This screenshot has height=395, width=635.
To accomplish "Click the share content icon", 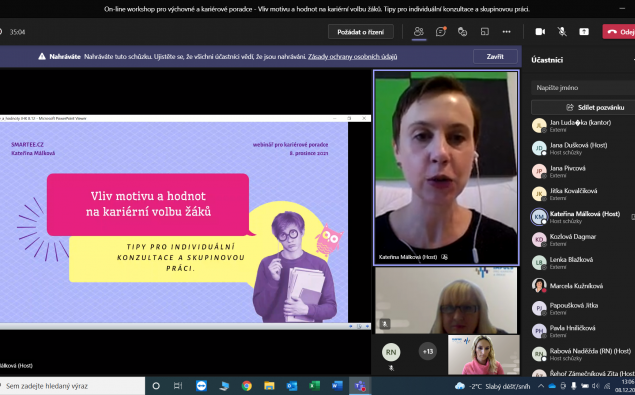I will pyautogui.click(x=584, y=32).
